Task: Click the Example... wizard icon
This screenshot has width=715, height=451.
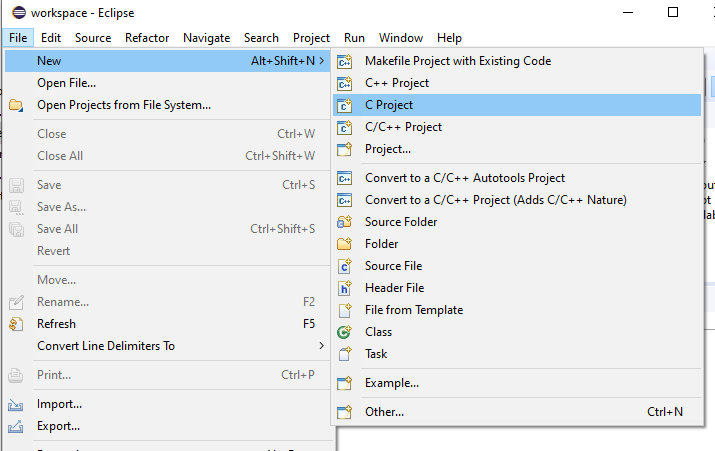Action: (x=345, y=383)
